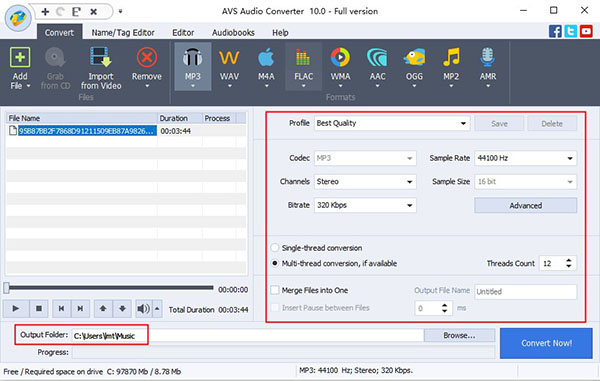This screenshot has height=381, width=600.
Task: Move selected file up in list
Action: click(x=103, y=308)
